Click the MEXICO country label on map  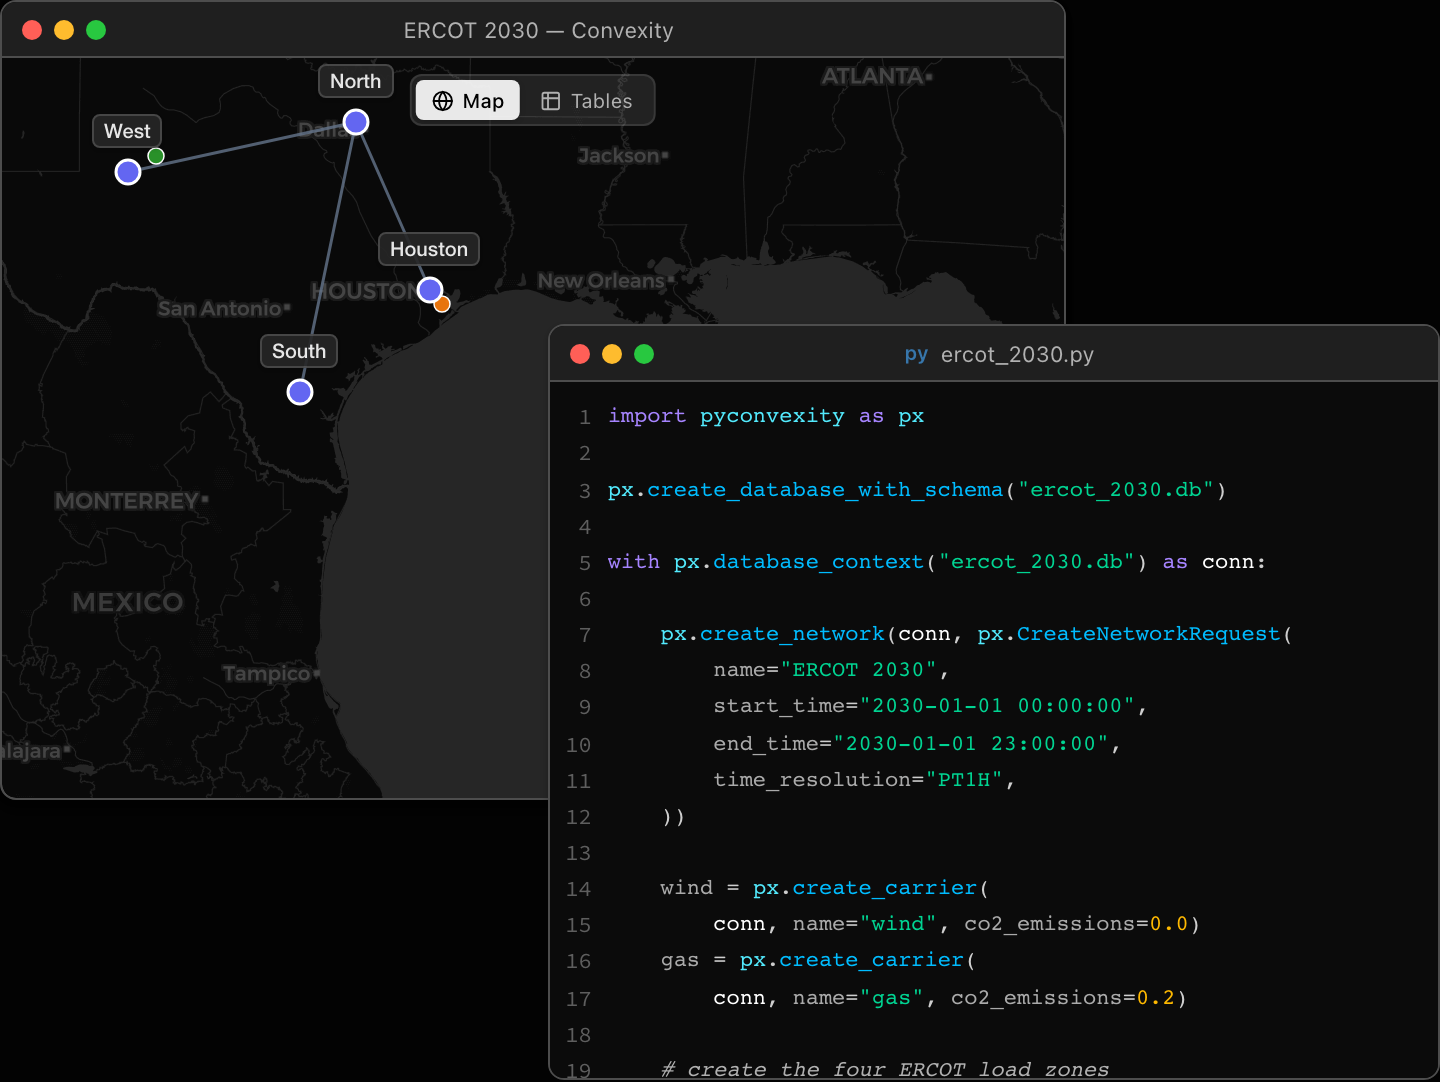(127, 602)
